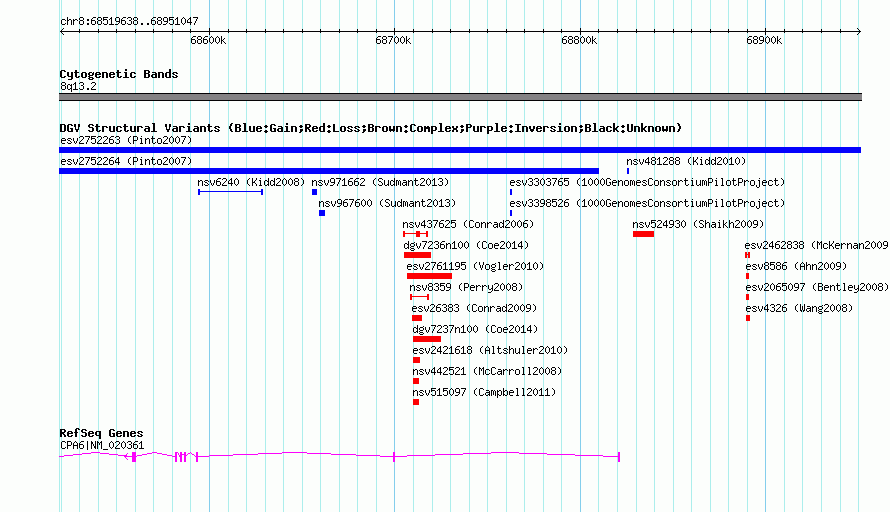This screenshot has width=890, height=512.
Task: Click the esv26383 (Conrad2009) red marker
Action: 417,318
